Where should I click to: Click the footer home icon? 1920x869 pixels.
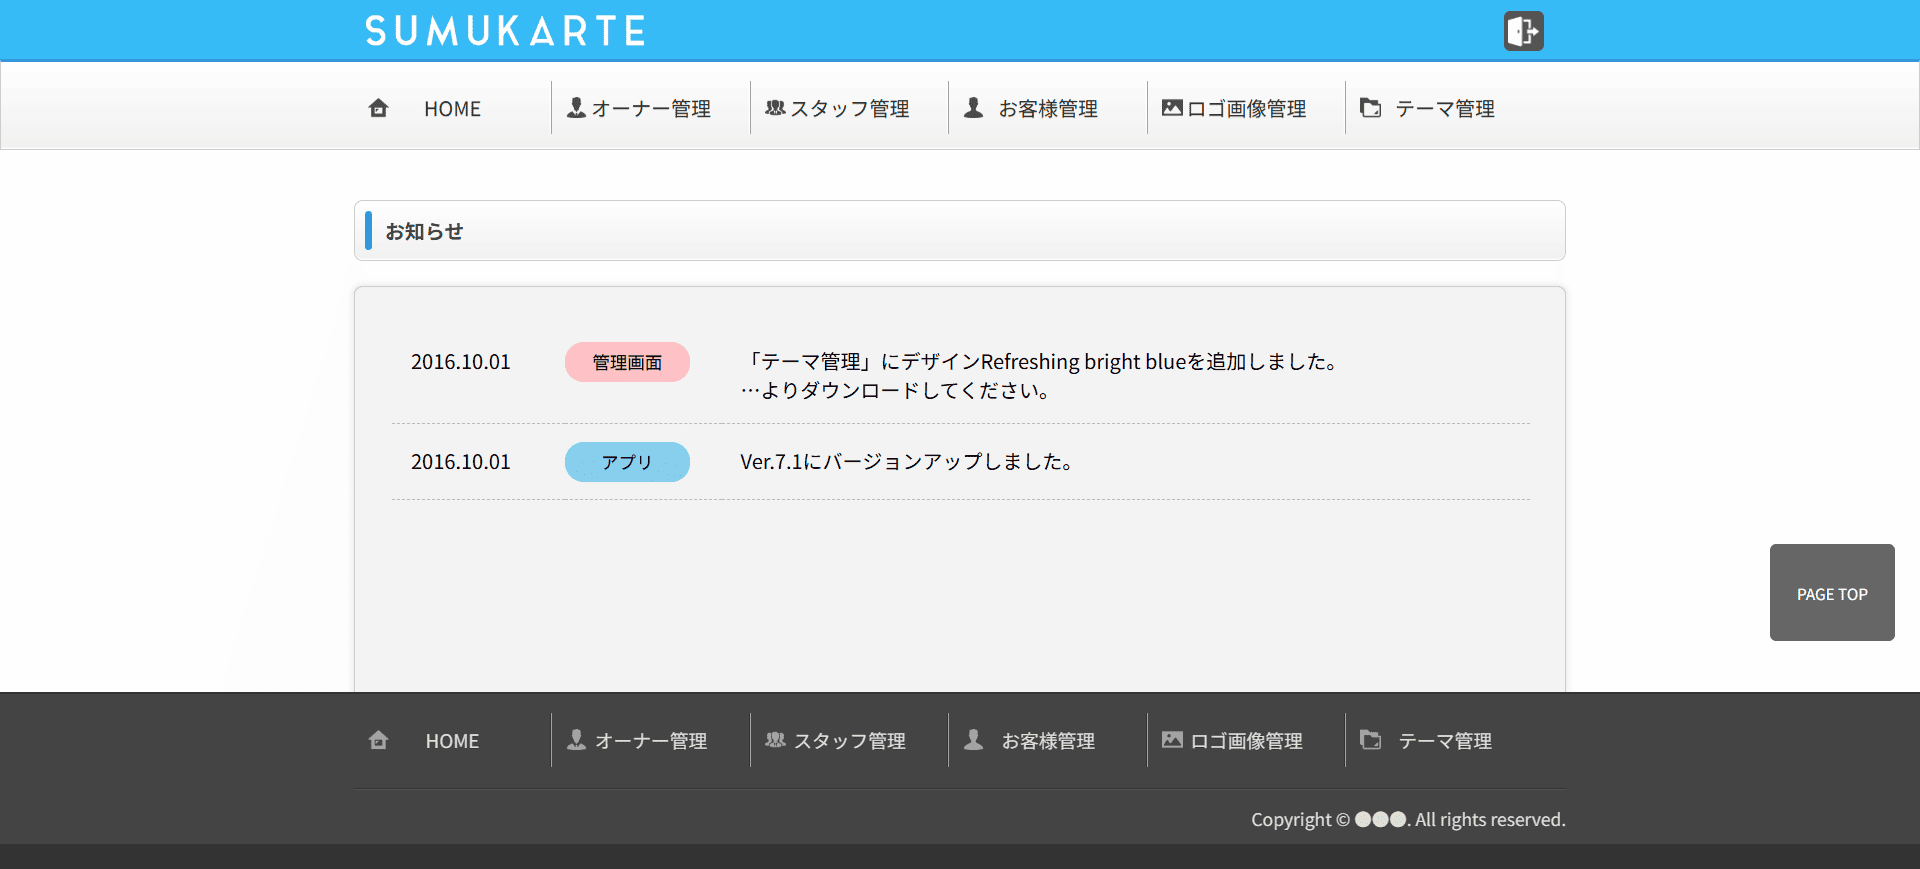coord(378,740)
